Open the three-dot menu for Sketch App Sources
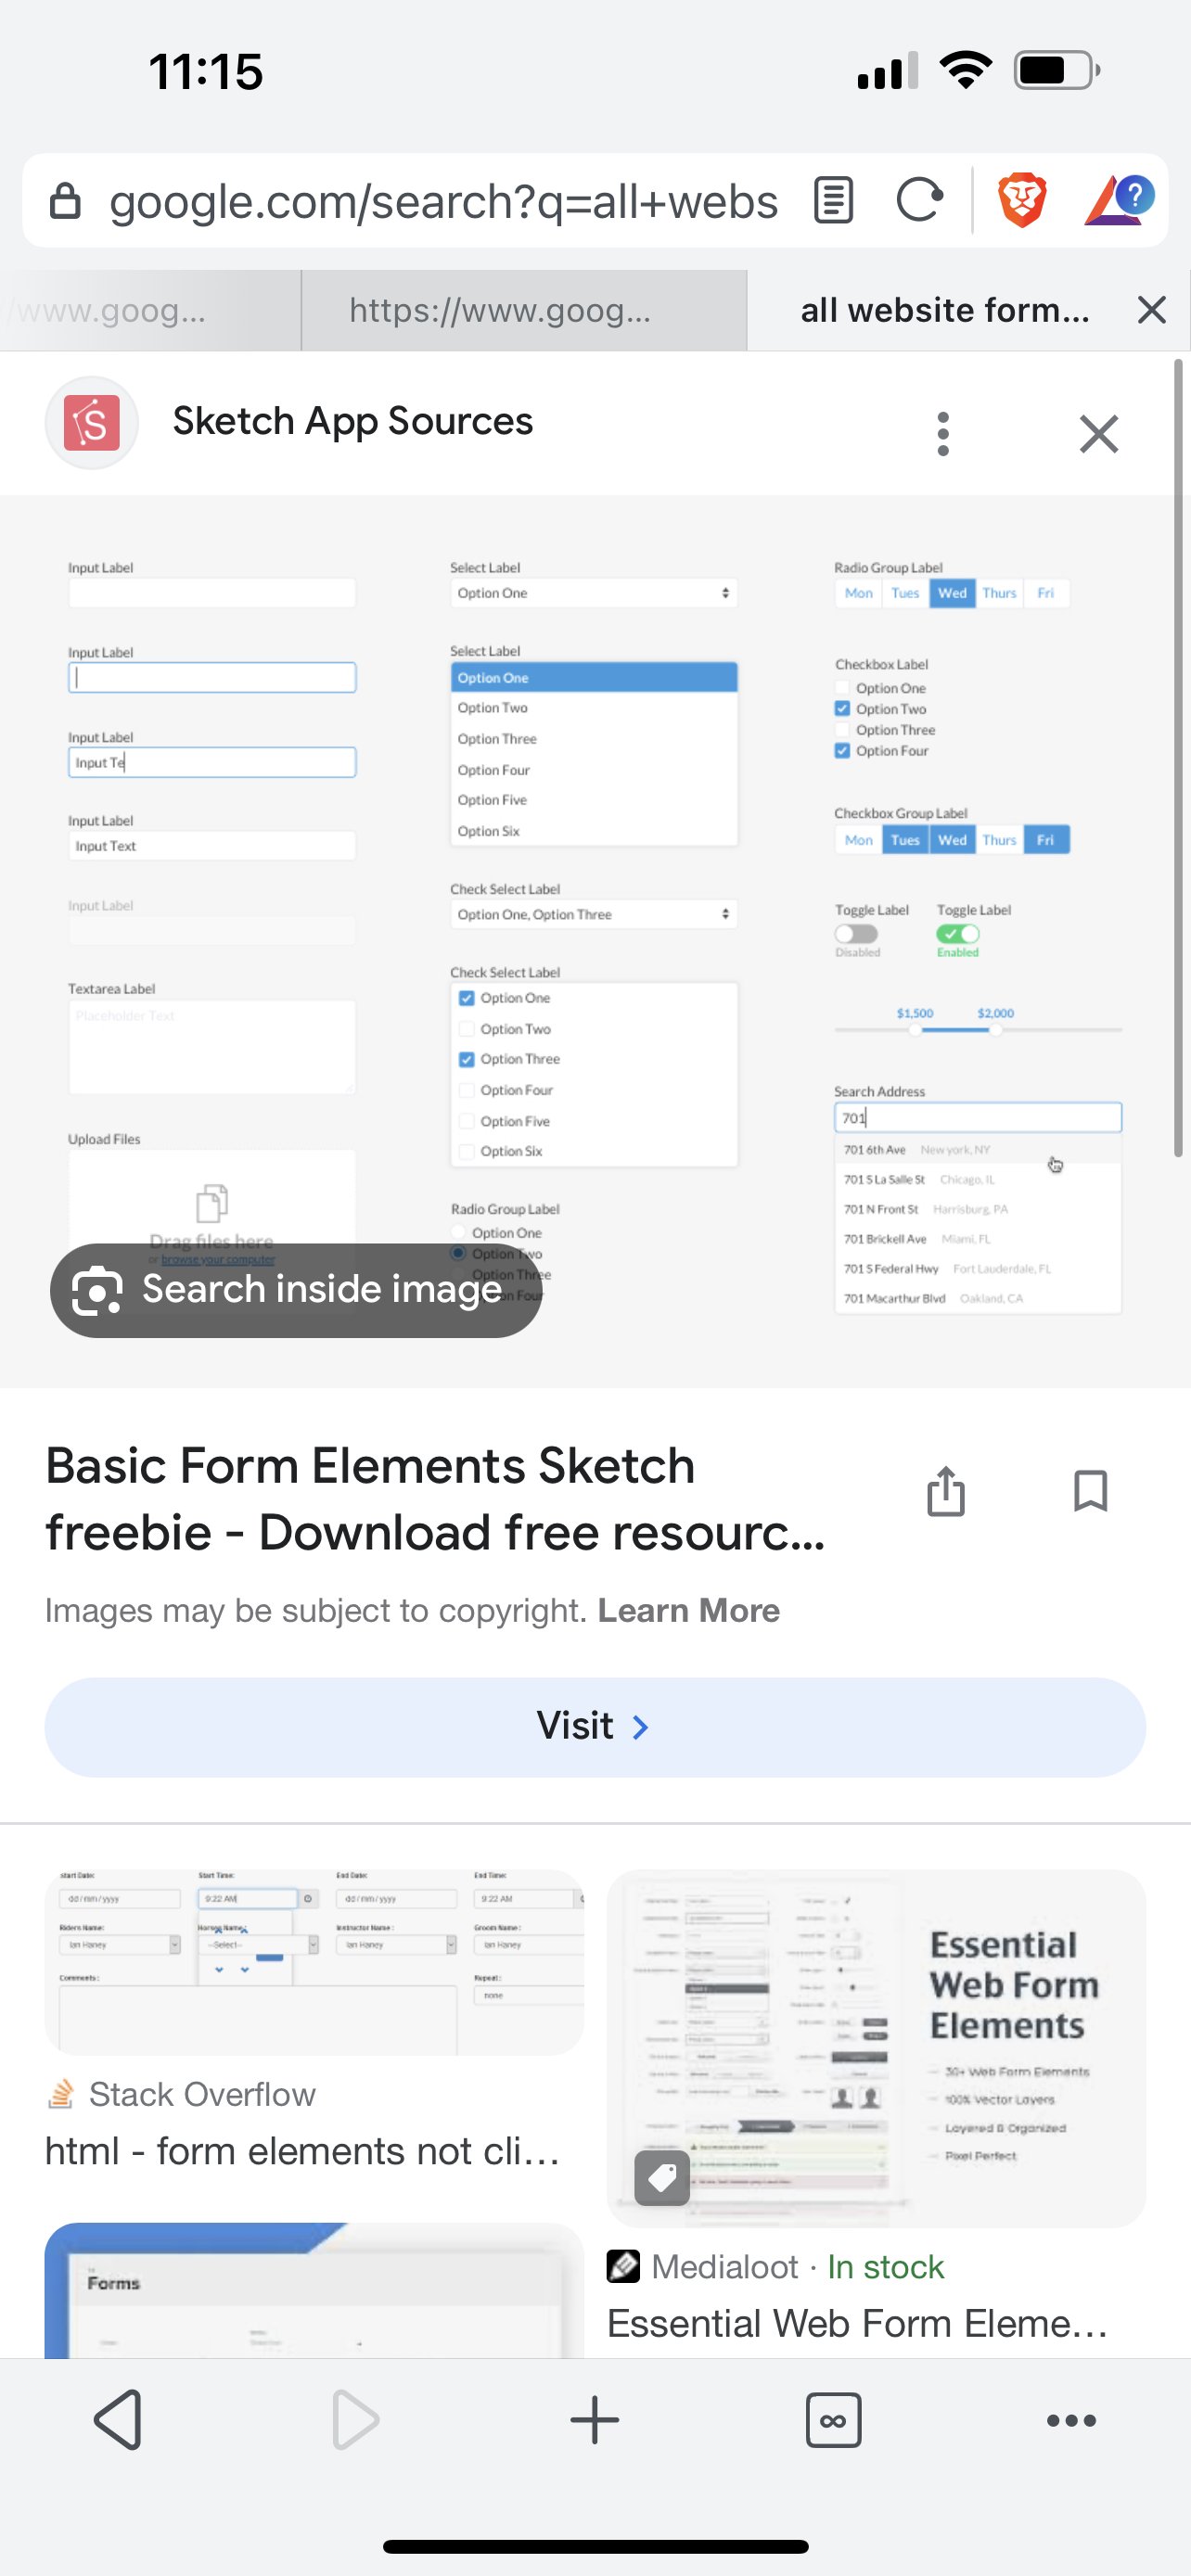The width and height of the screenshot is (1191, 2576). [x=942, y=434]
